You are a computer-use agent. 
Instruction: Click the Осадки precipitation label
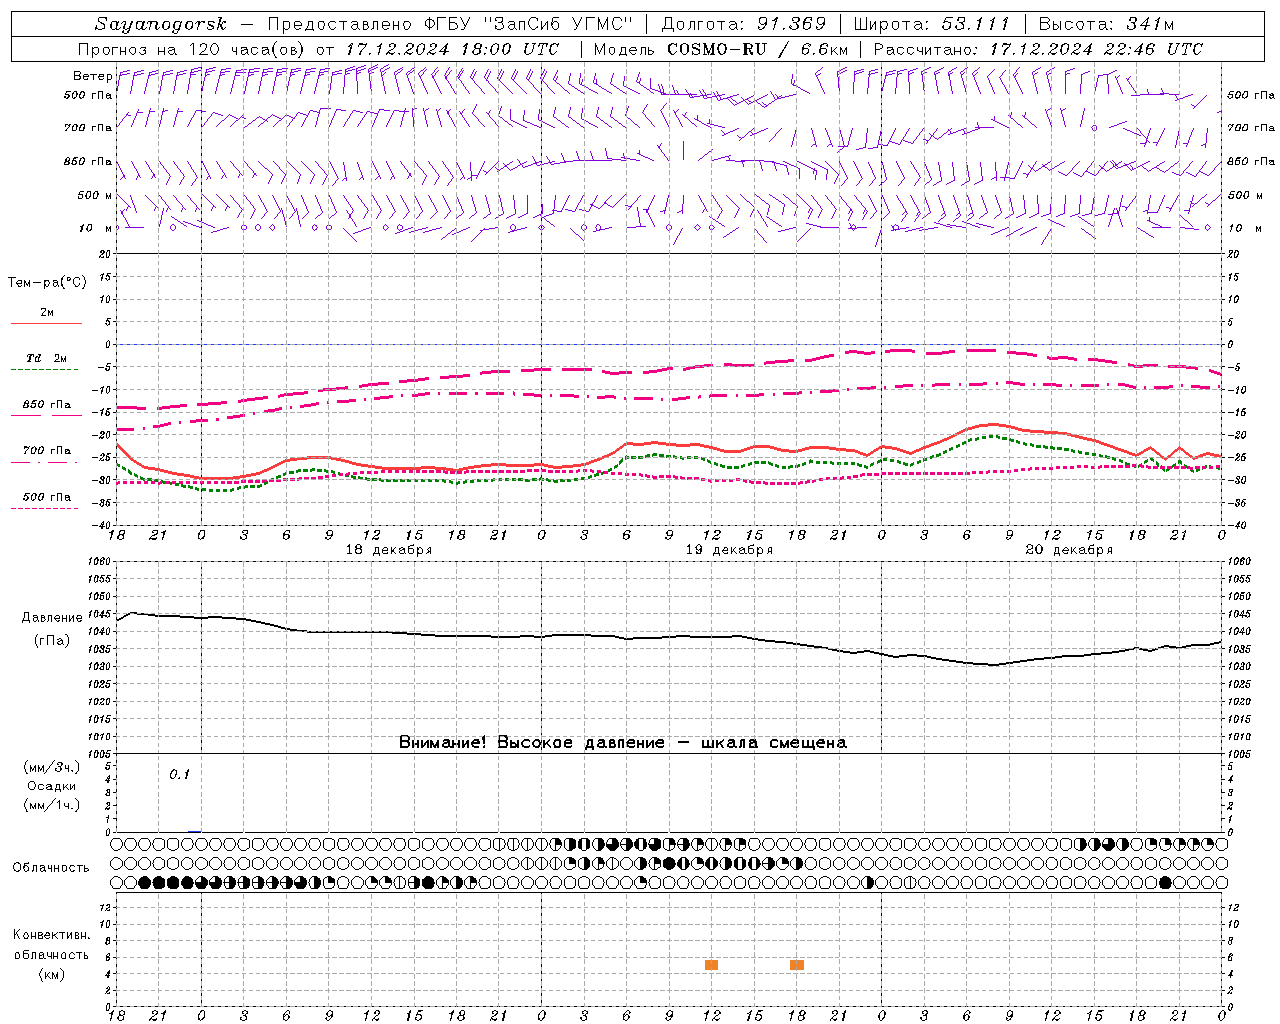(52, 786)
